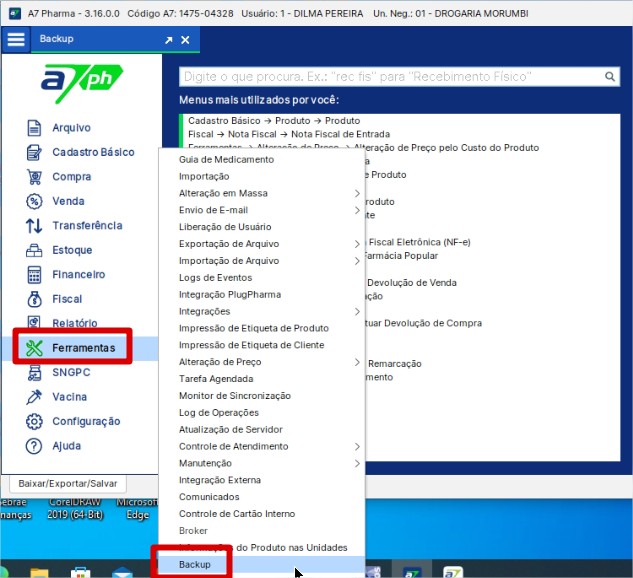
Task: Open the Configuração gear icon
Action: coord(33,422)
